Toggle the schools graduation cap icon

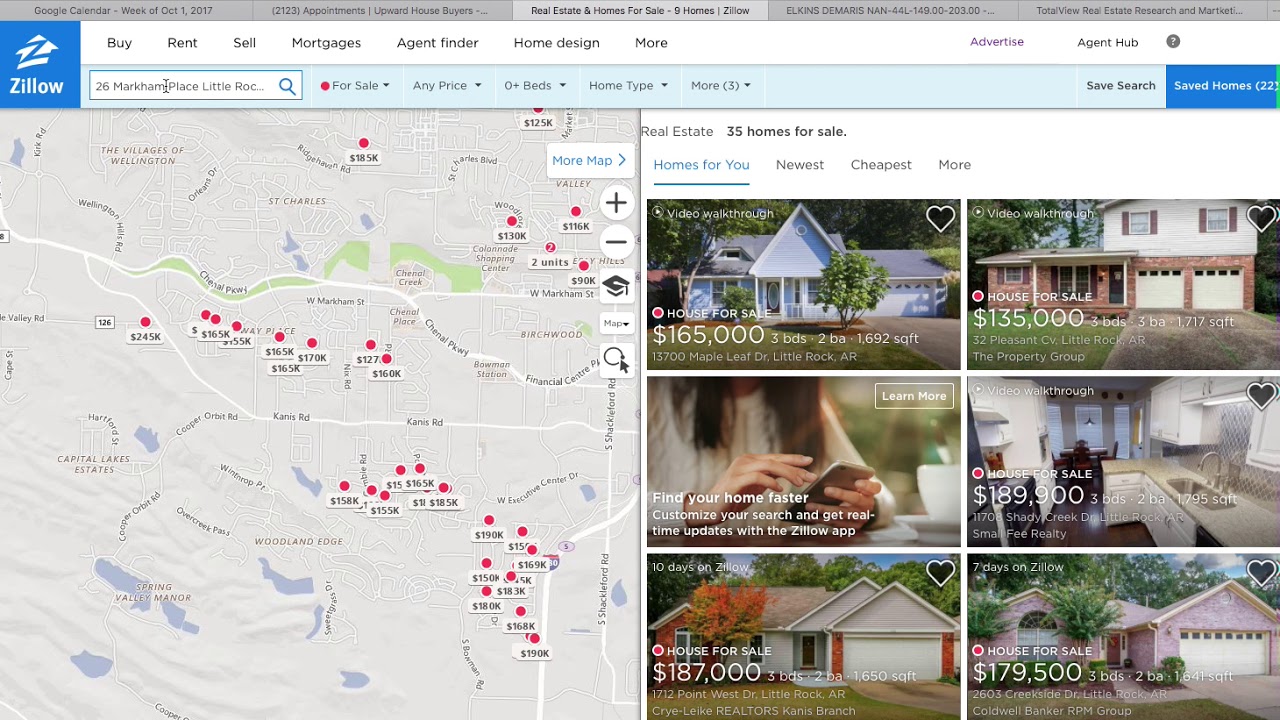(616, 286)
